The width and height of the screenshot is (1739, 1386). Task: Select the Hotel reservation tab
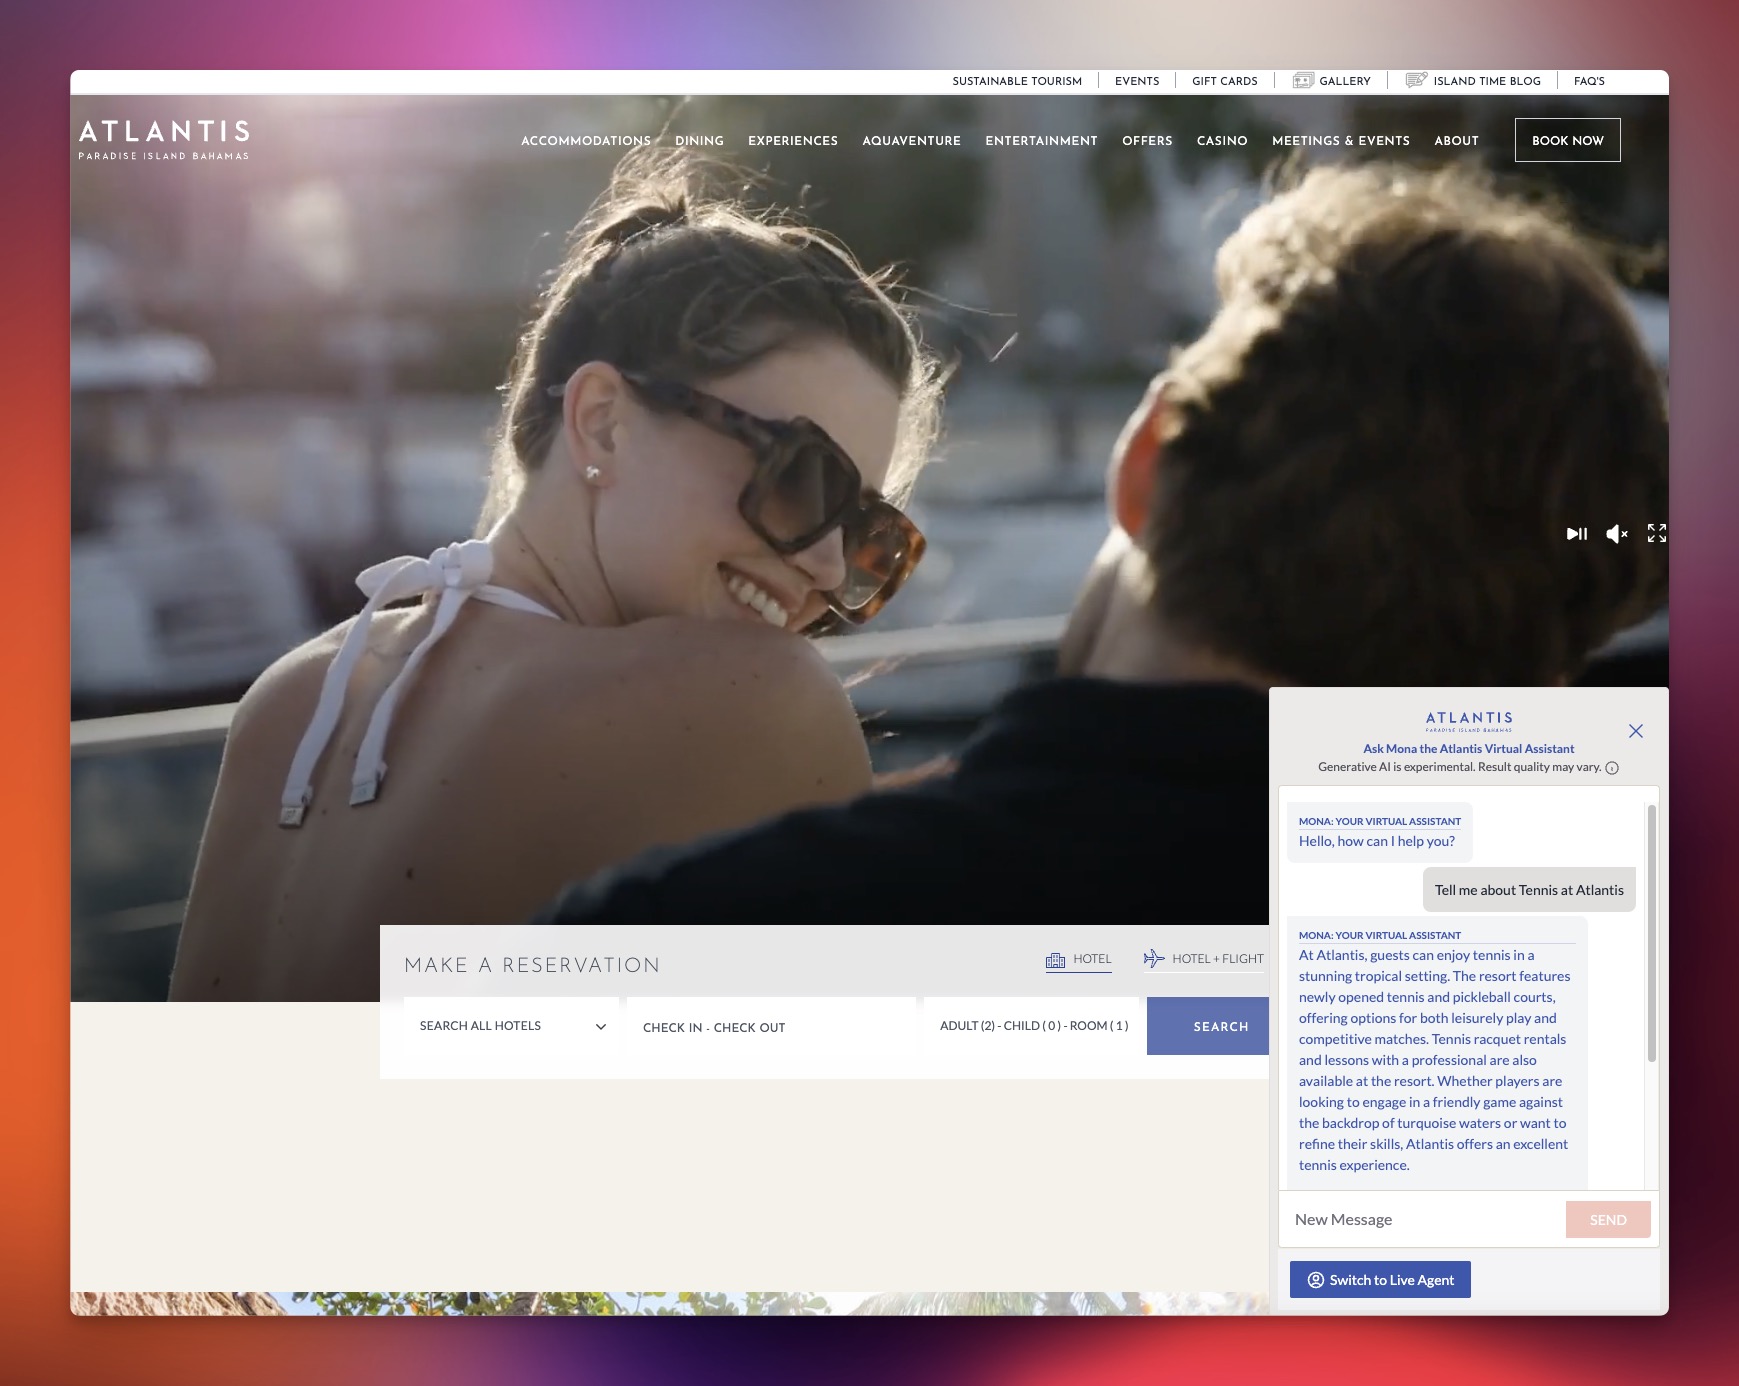coord(1079,959)
